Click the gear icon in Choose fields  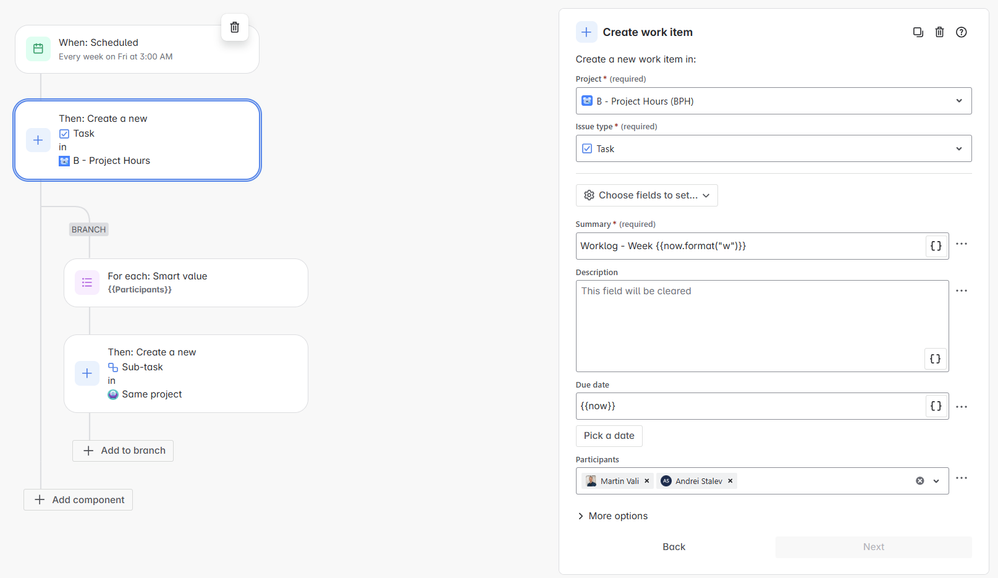coord(589,195)
